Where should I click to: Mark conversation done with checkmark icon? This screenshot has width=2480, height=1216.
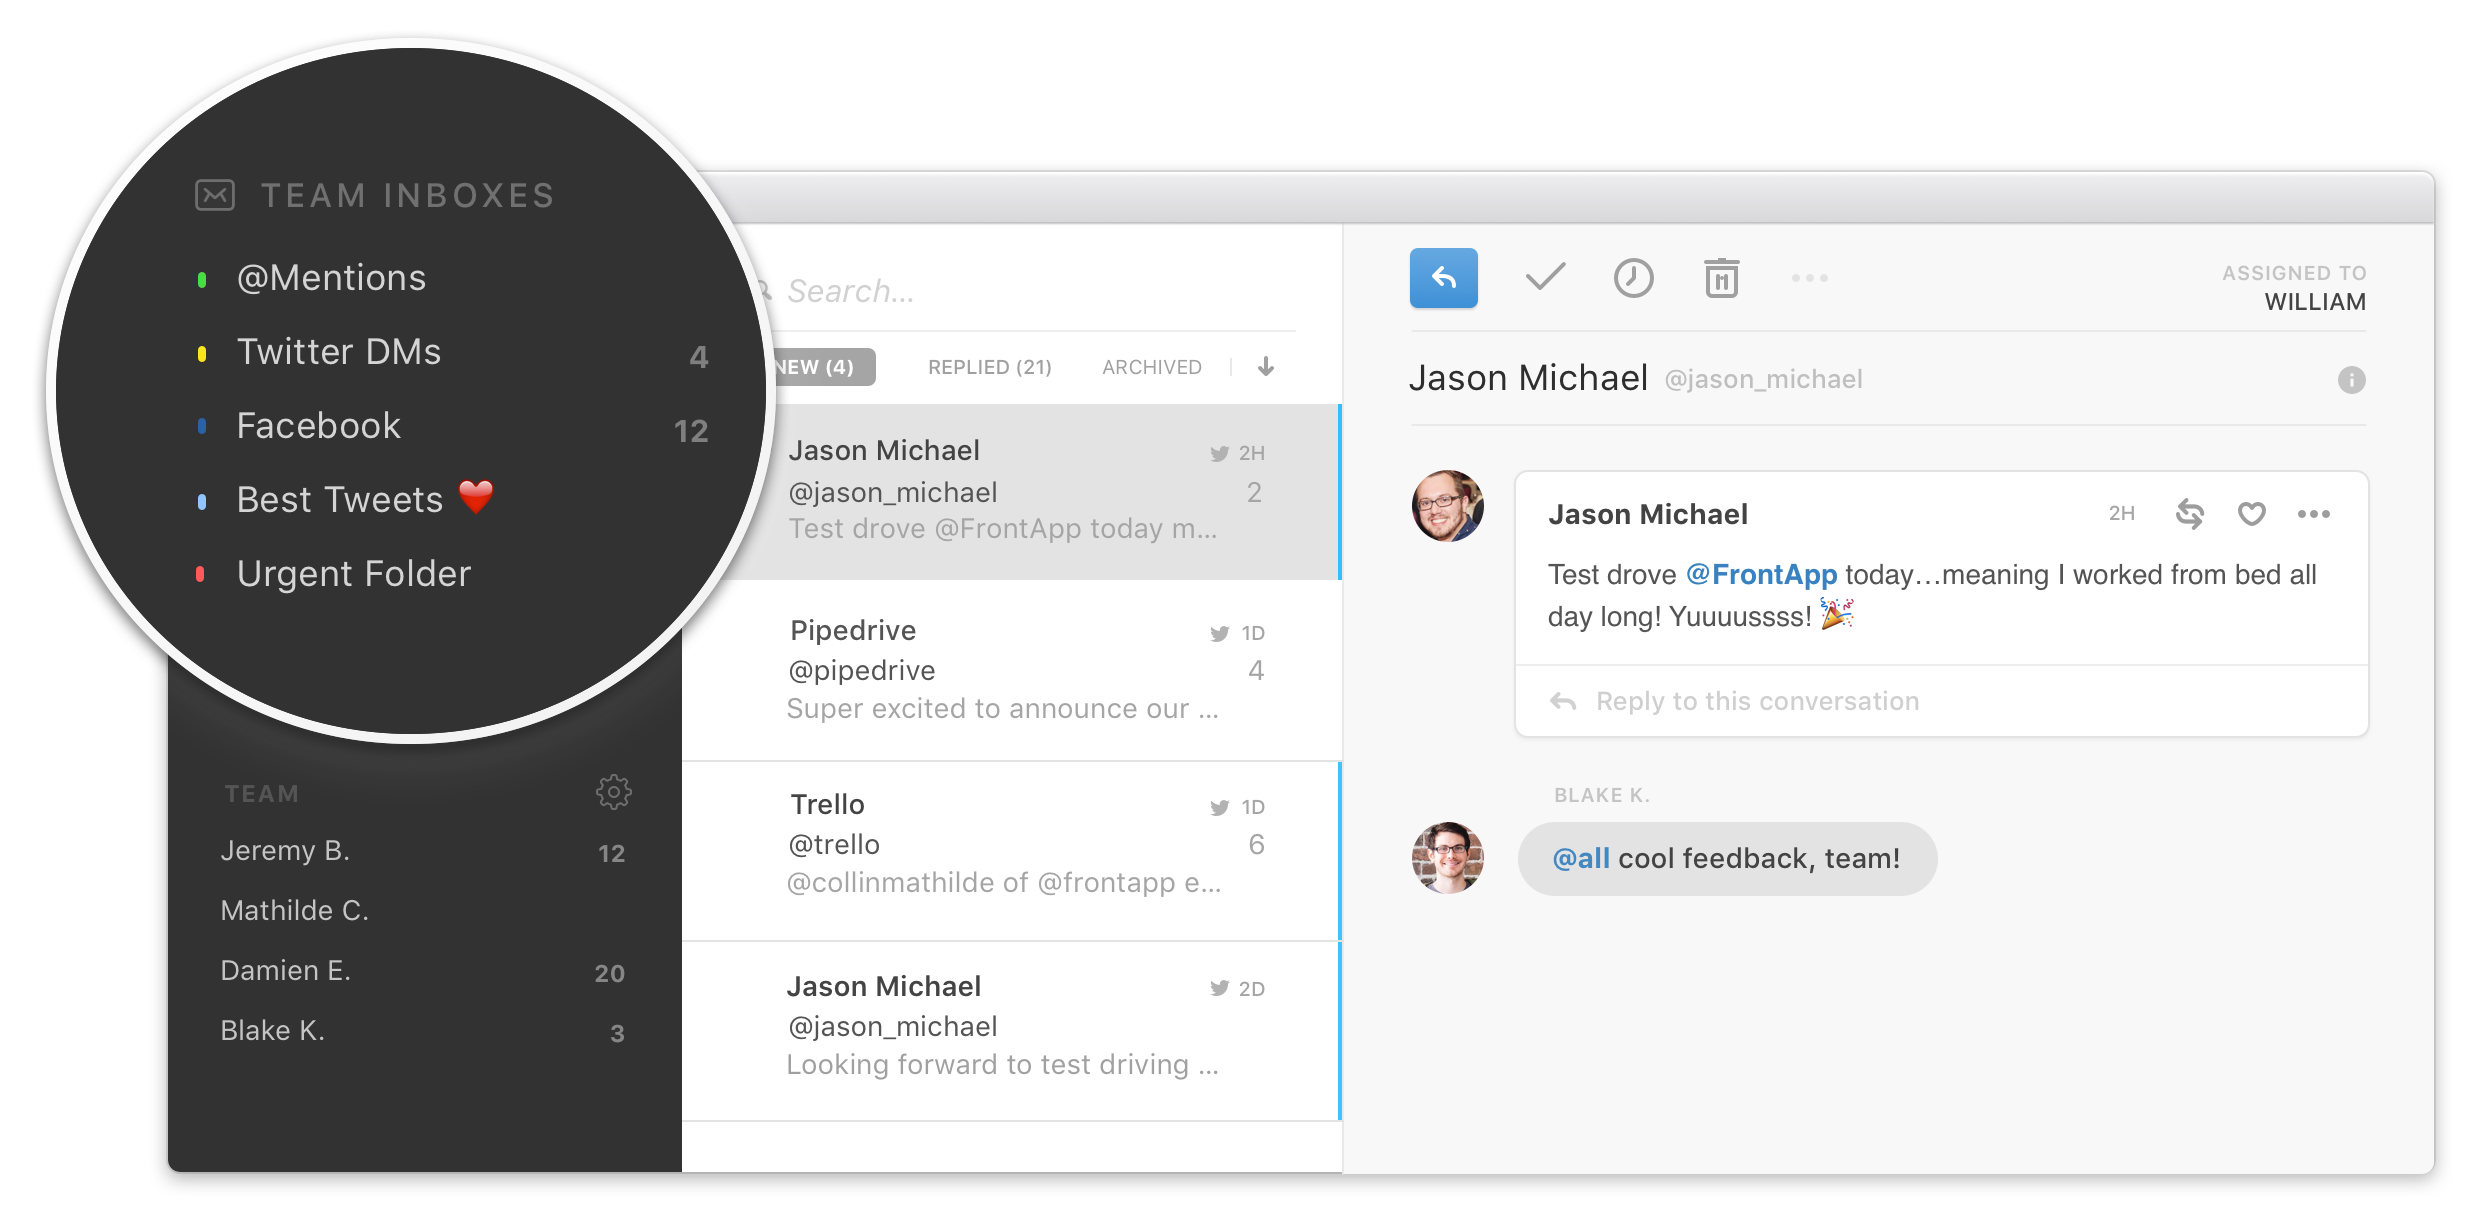[x=1545, y=277]
